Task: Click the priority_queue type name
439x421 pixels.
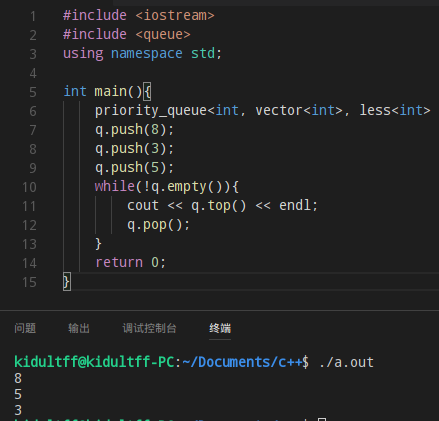Action: (x=151, y=111)
